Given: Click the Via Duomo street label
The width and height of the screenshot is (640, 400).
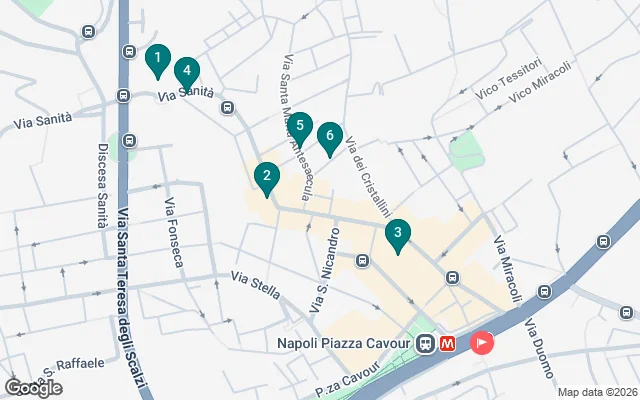Looking at the screenshot, I should (540, 348).
